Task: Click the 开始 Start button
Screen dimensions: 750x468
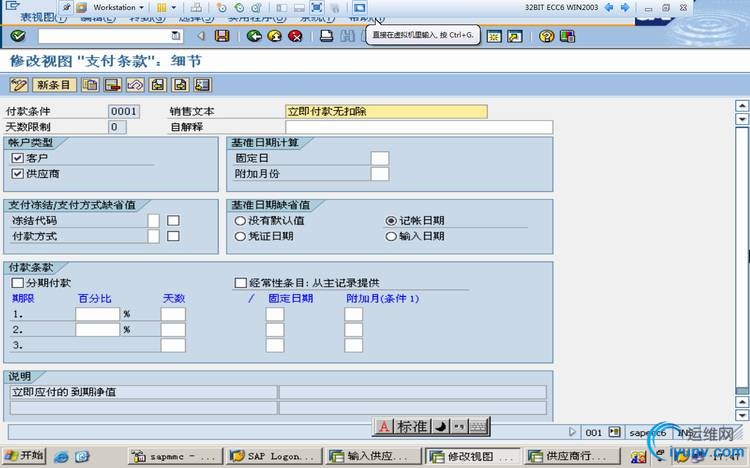Action: click(24, 456)
